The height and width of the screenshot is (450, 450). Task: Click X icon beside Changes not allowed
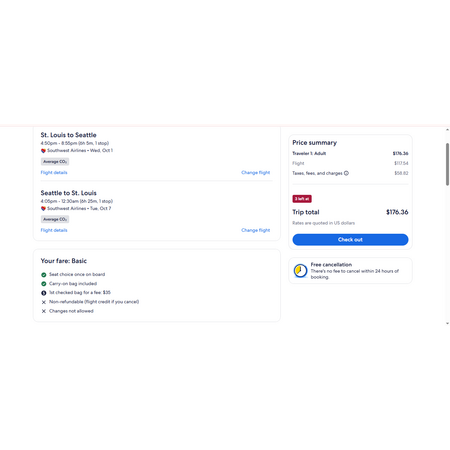(x=44, y=311)
